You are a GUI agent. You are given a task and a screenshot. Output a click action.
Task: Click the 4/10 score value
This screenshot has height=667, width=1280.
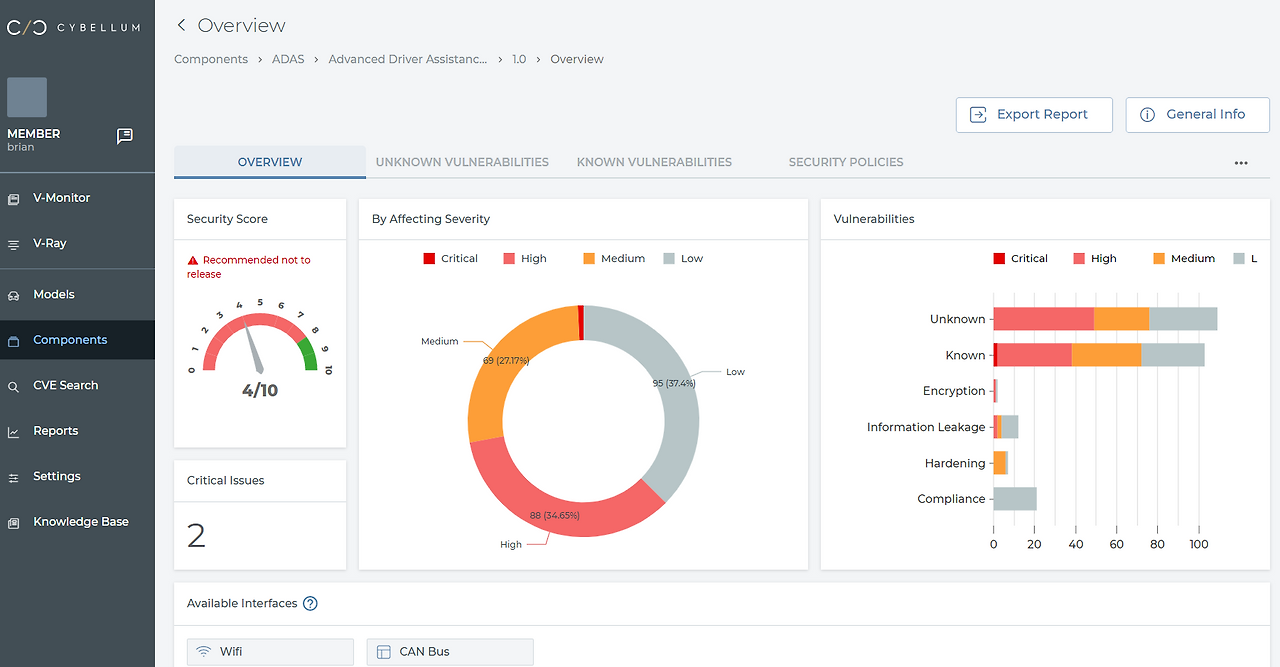coord(260,391)
